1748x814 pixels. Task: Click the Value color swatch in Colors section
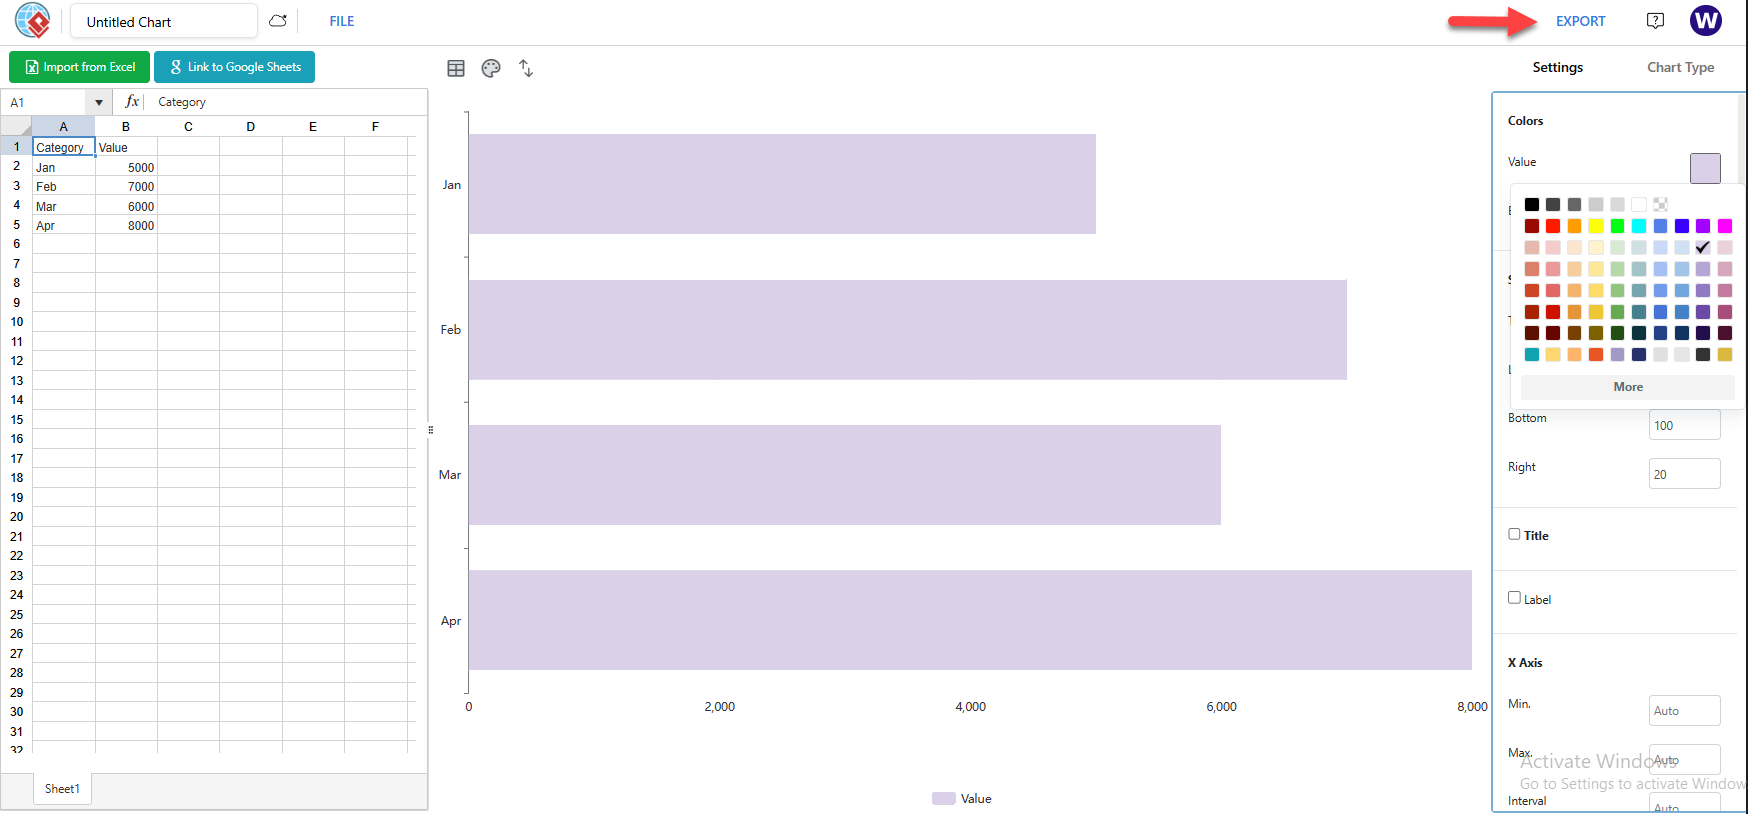tap(1704, 168)
